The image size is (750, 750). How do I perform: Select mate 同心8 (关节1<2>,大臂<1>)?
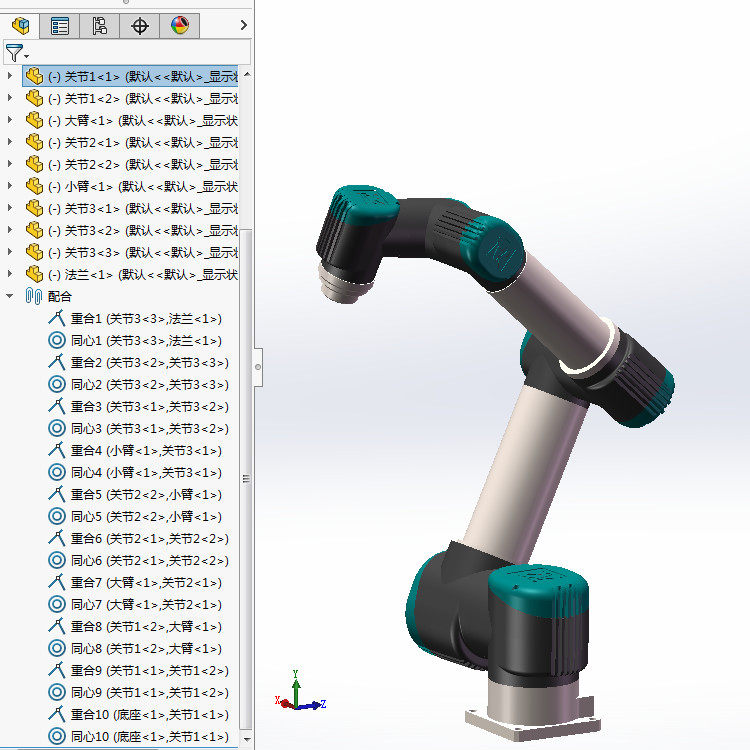coord(135,649)
